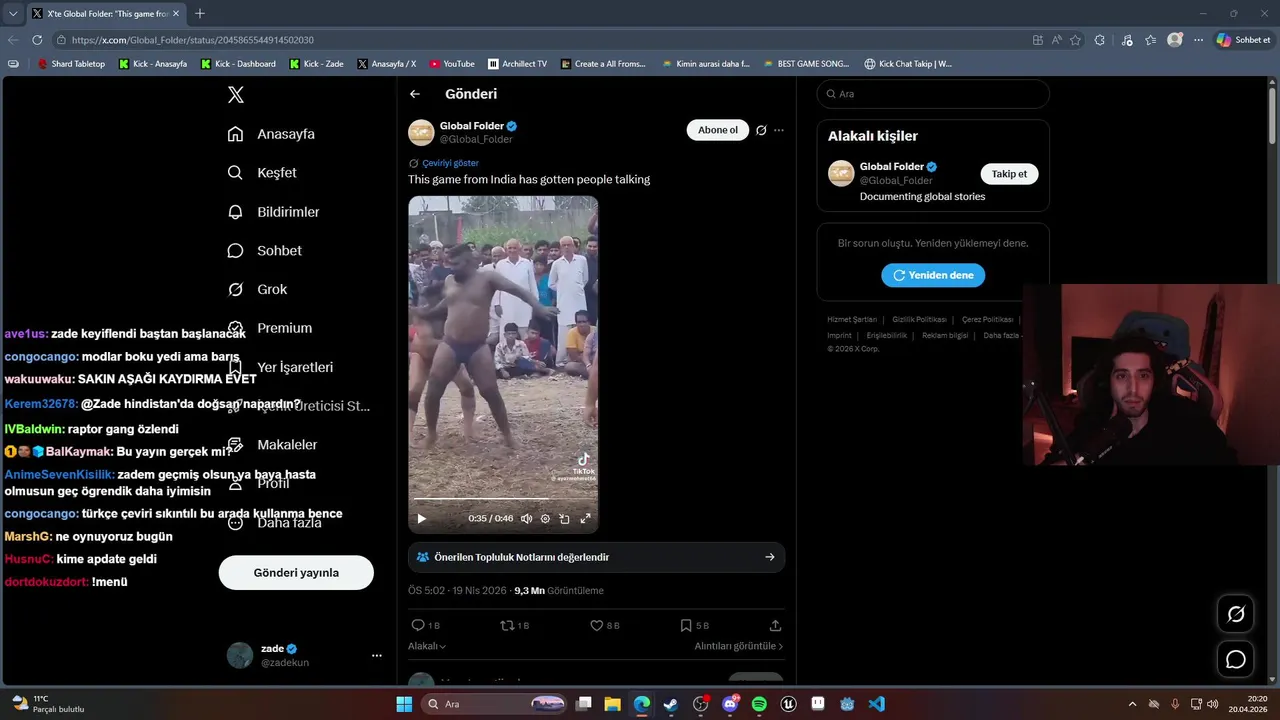1280x720 pixels.
Task: Open browser favorites list icon
Action: click(1151, 40)
